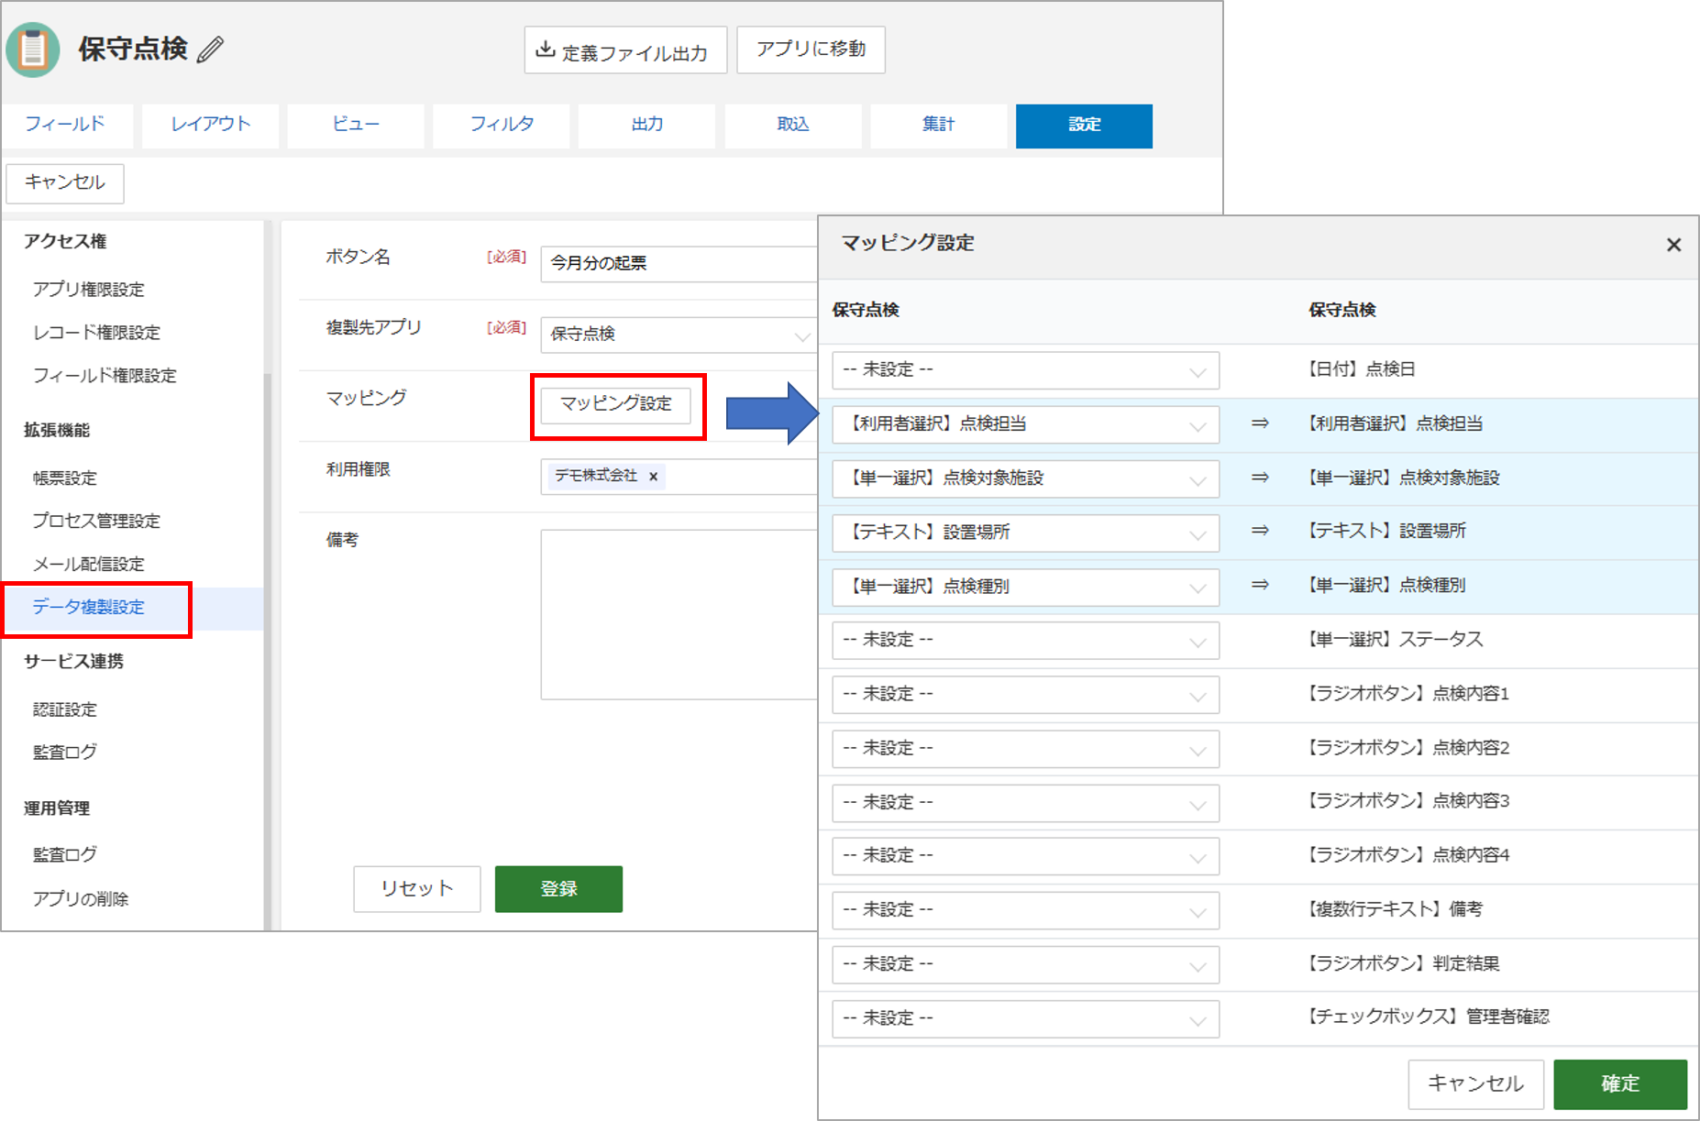This screenshot has height=1121, width=1700.
Task: Switch to the レイアウト tab
Action: click(x=210, y=125)
